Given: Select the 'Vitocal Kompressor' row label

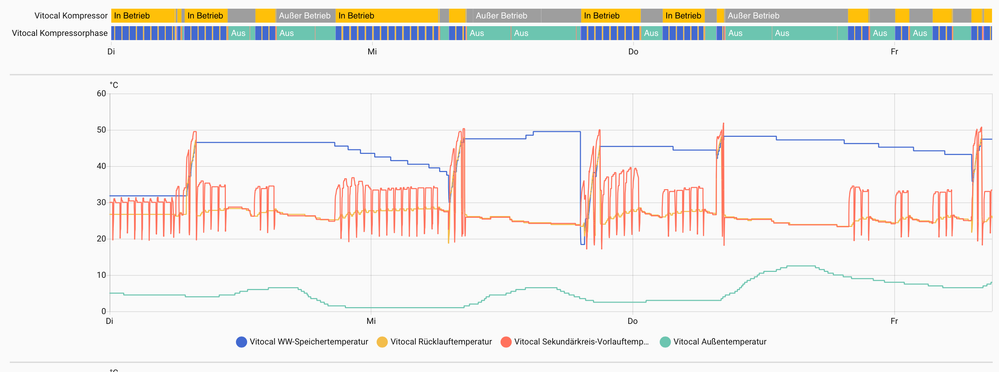Looking at the screenshot, I should click(71, 15).
